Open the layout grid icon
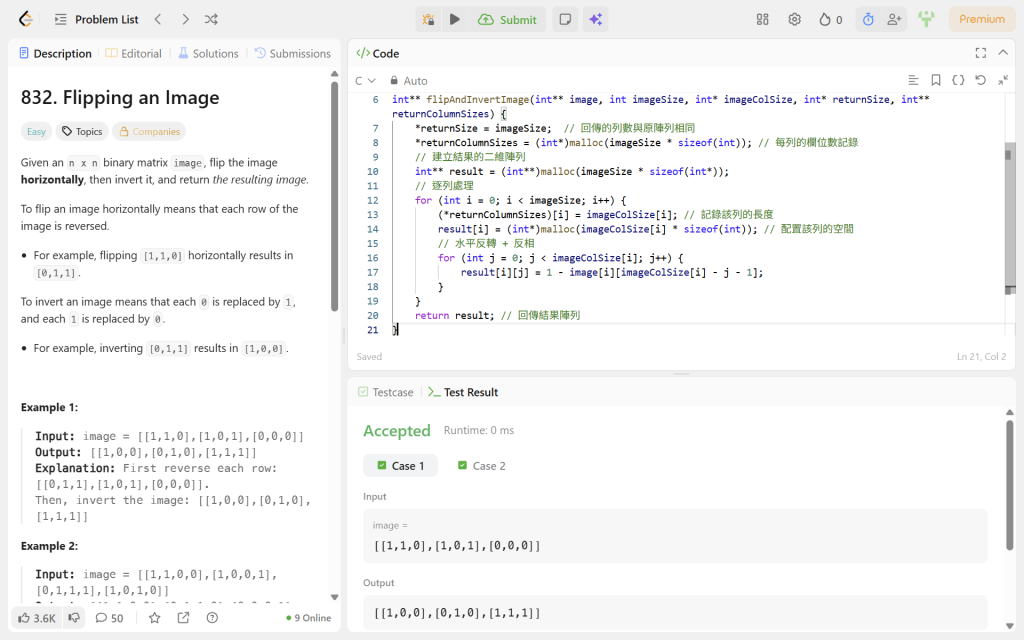The height and width of the screenshot is (640, 1024). tap(762, 20)
